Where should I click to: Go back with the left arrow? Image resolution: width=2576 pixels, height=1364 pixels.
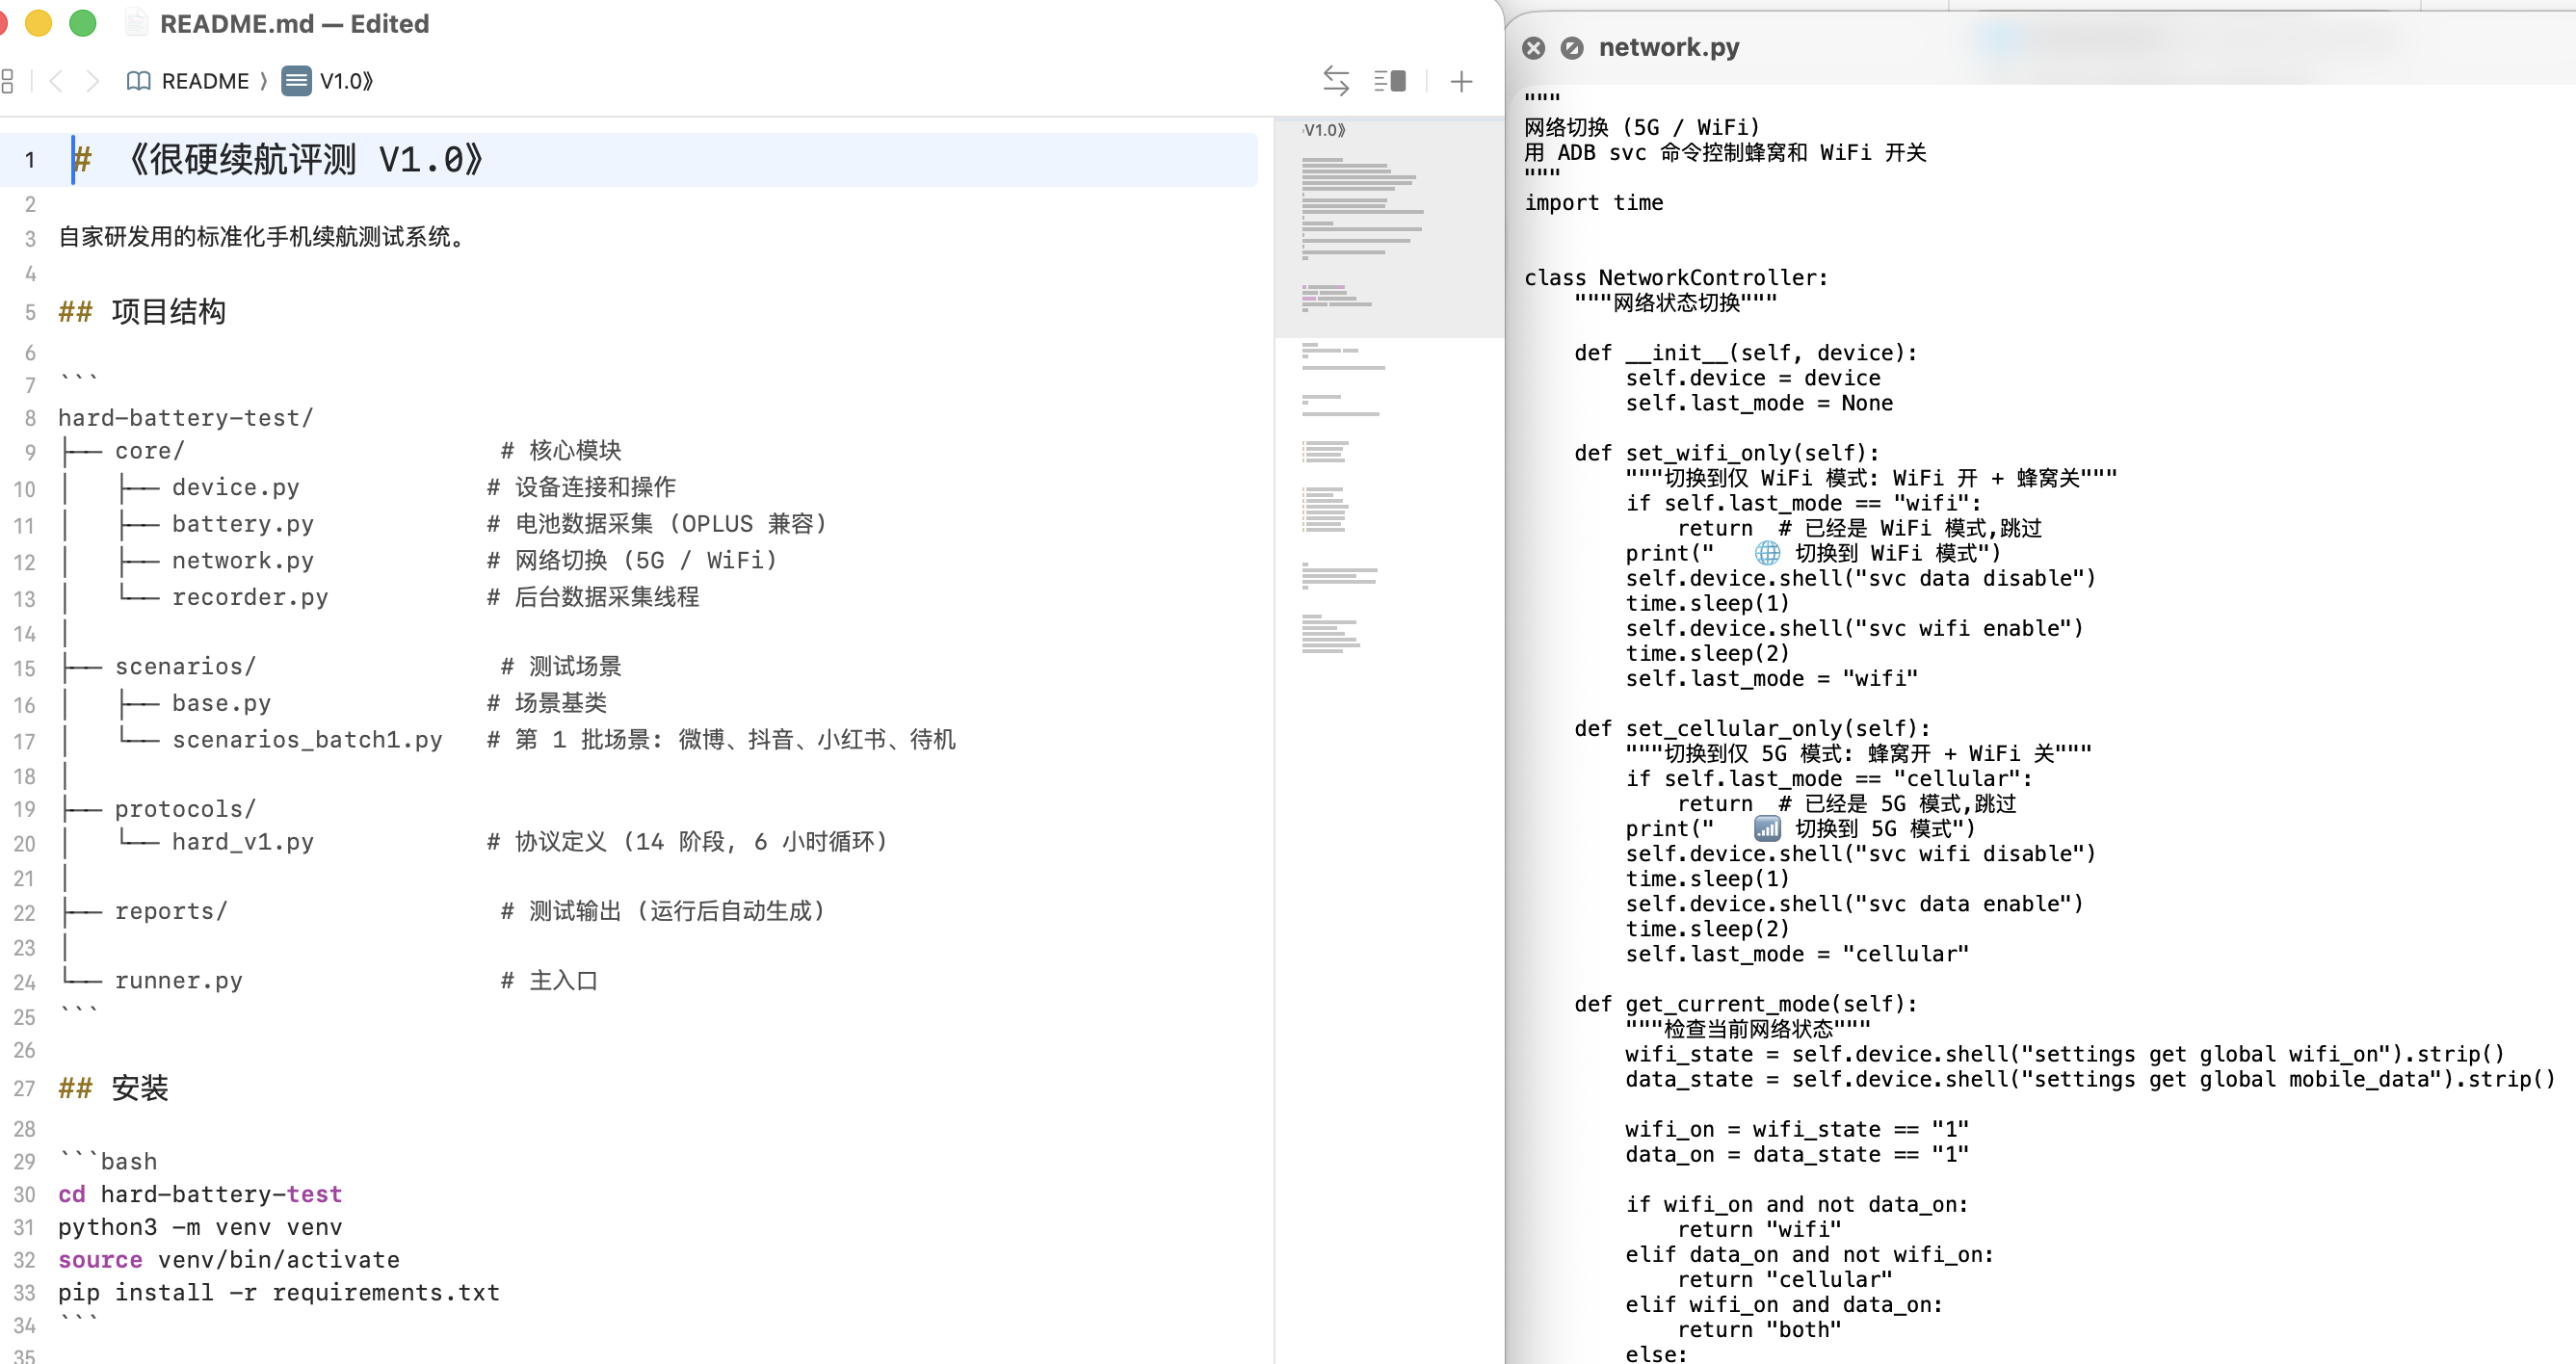[56, 81]
